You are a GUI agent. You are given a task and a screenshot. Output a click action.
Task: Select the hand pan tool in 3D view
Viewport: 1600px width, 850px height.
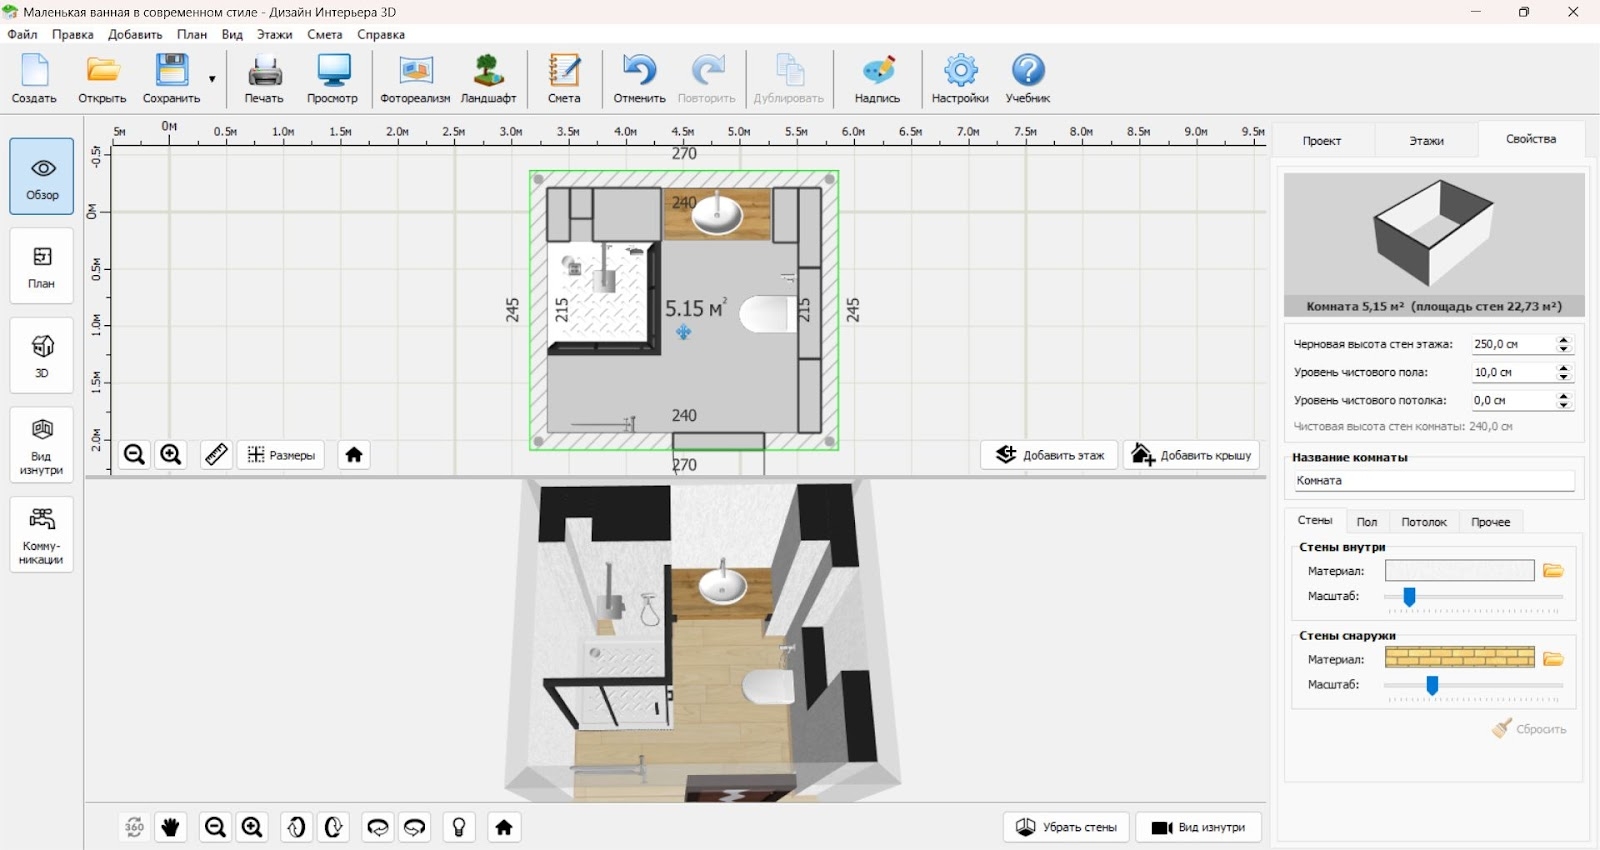(x=171, y=827)
